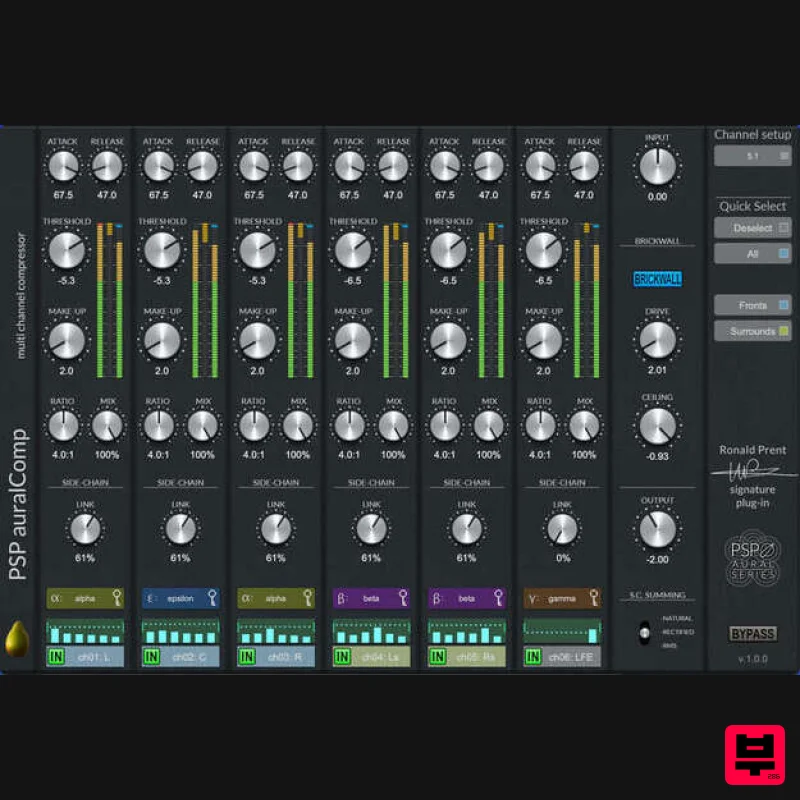The height and width of the screenshot is (800, 800).
Task: Click the sidechain key icon on ch06: LFE strip
Action: (x=592, y=597)
